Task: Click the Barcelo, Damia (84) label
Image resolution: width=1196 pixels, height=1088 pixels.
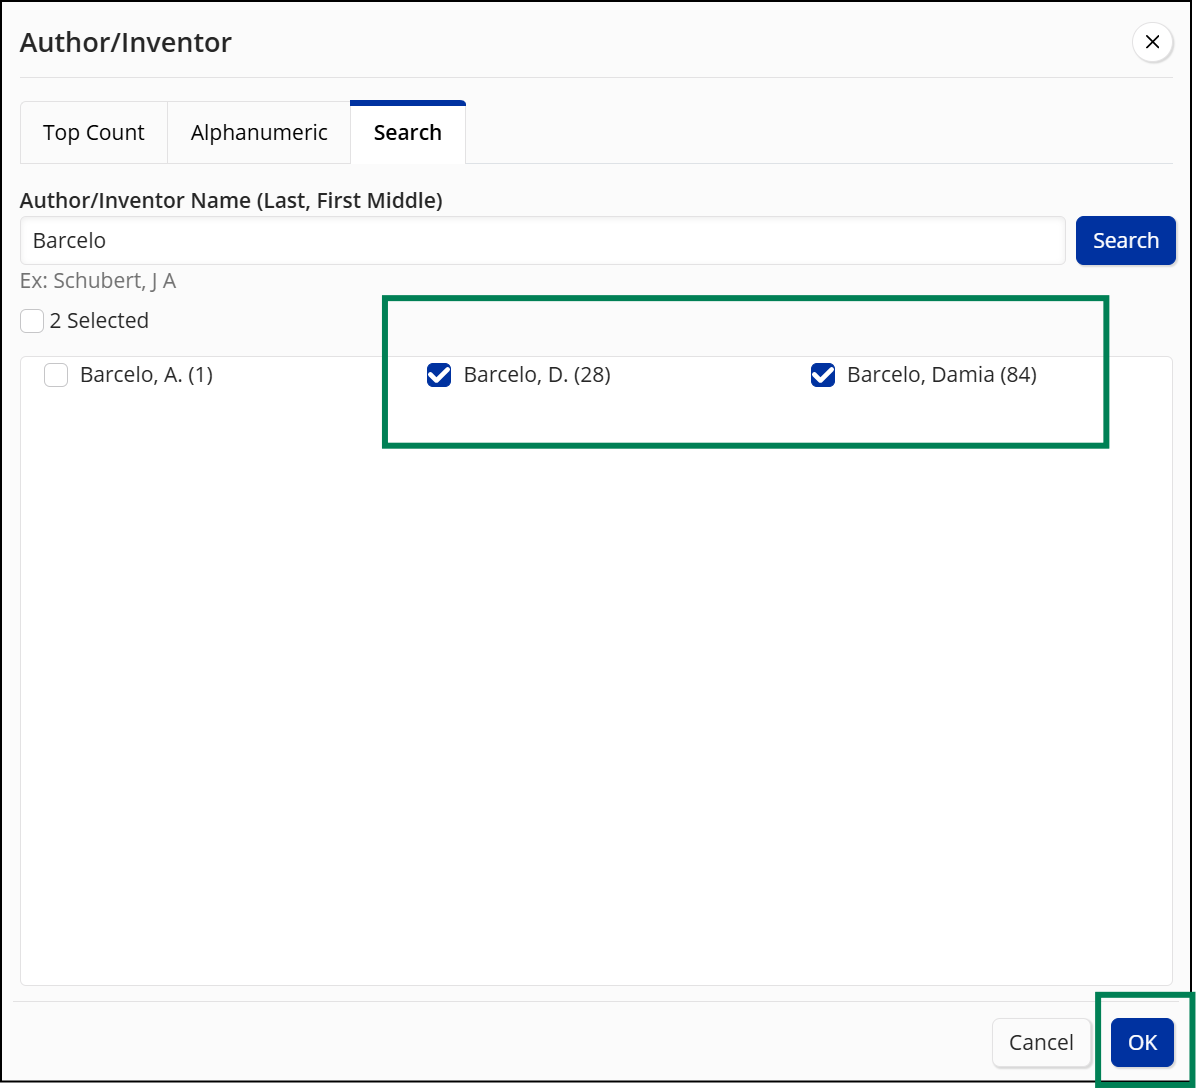Action: (942, 375)
